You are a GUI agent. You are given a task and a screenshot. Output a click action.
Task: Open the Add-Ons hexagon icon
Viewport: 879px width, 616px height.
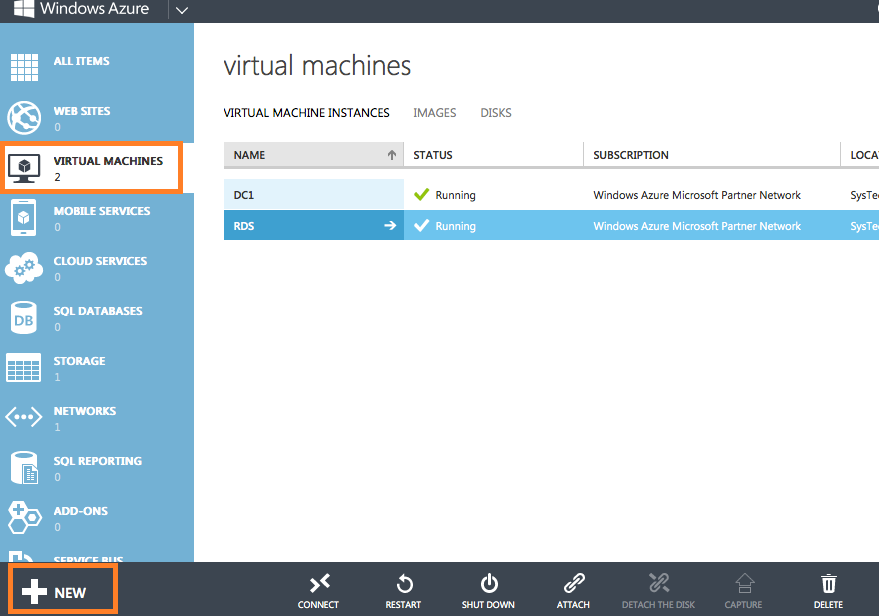point(25,517)
